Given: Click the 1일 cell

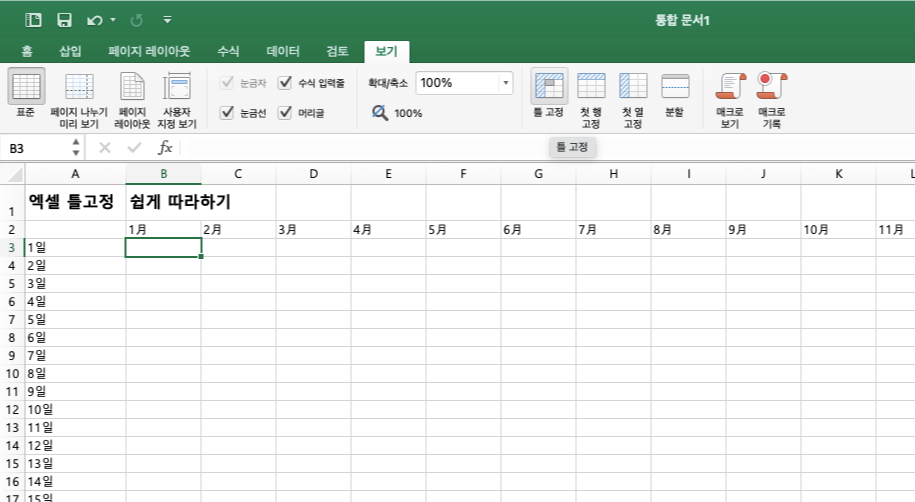Looking at the screenshot, I should pos(75,247).
